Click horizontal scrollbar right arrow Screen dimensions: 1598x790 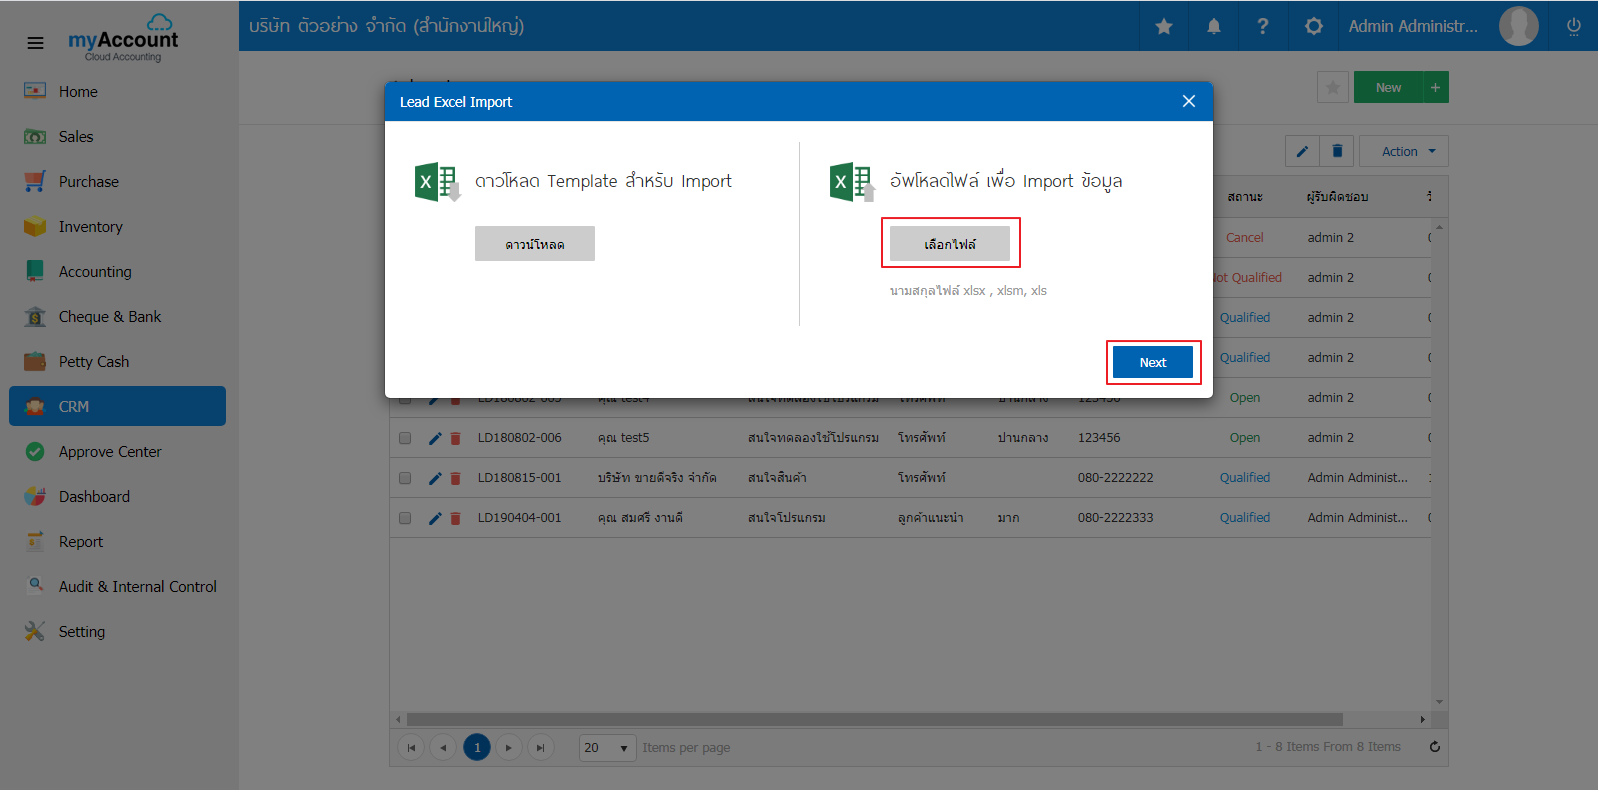click(x=1423, y=719)
